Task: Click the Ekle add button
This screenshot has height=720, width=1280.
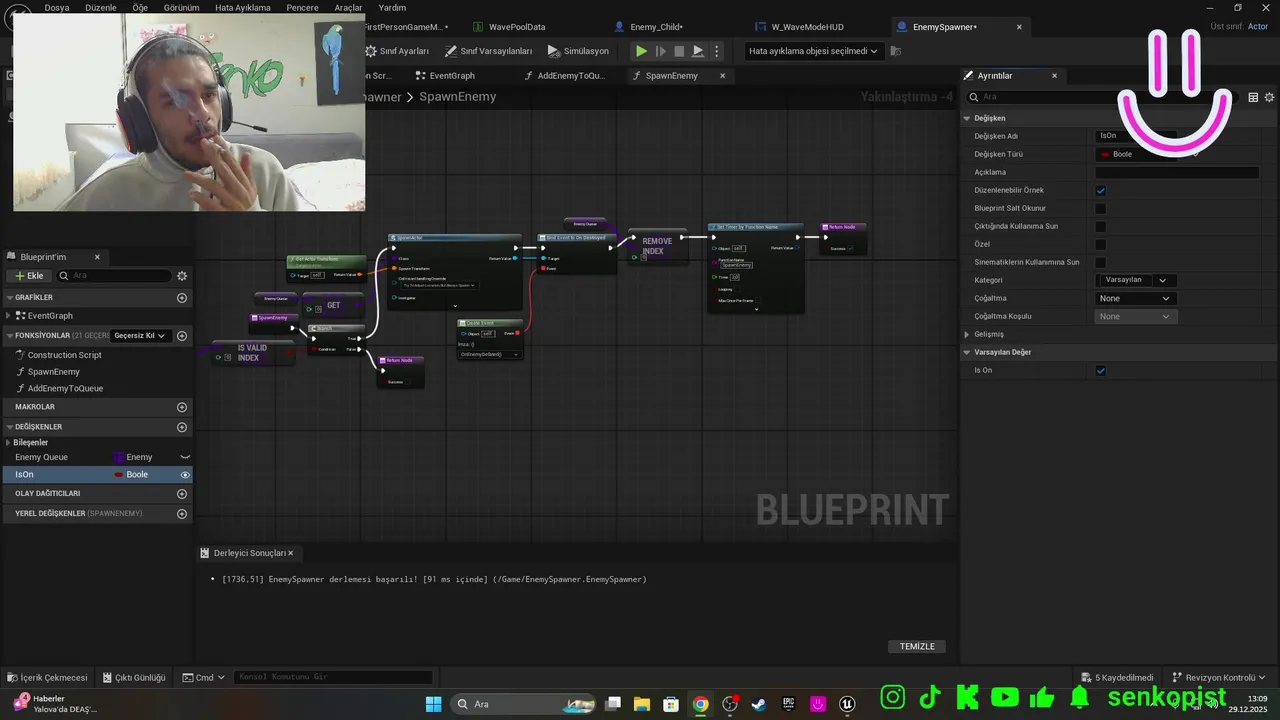Action: (29, 276)
